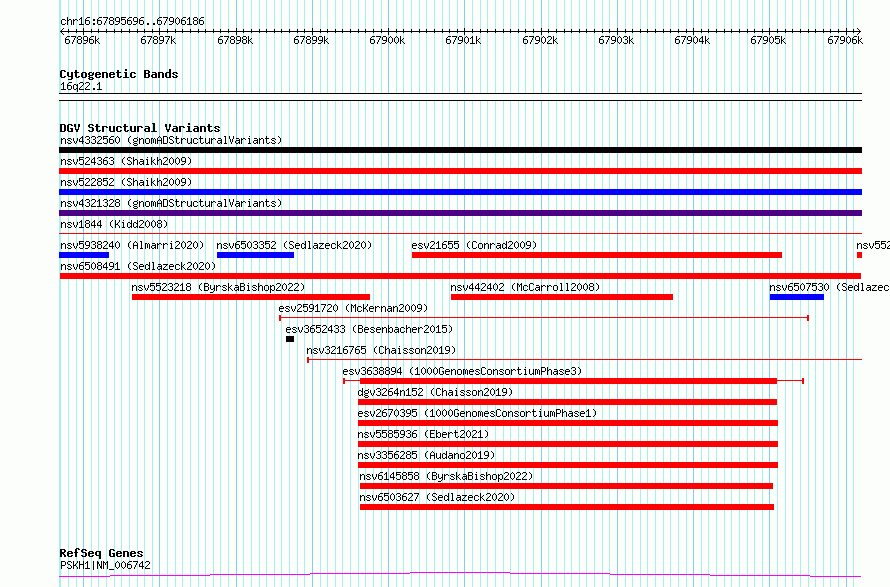Viewport: 890px width, 587px height.
Task: Select the blue nsv6503352 Sedlazeck2020 bar
Action: click(x=255, y=255)
